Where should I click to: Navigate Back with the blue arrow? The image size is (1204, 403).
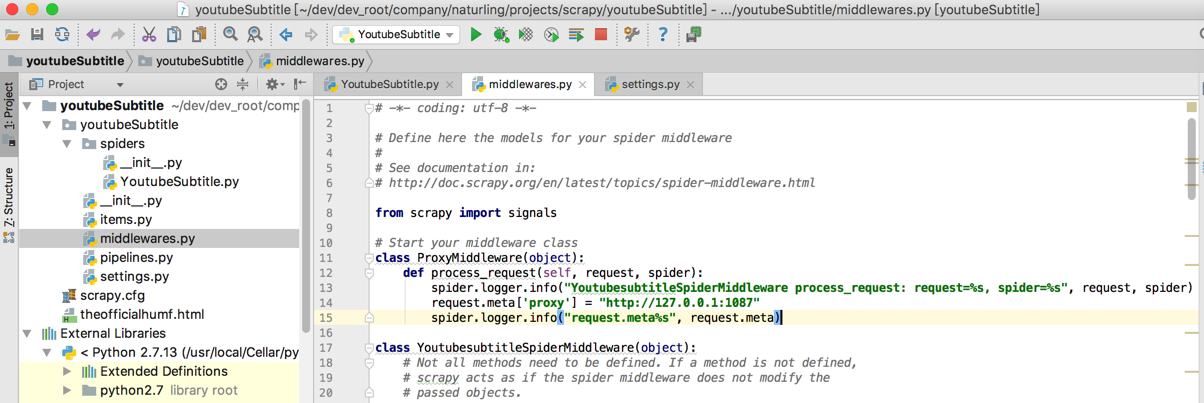click(x=286, y=34)
